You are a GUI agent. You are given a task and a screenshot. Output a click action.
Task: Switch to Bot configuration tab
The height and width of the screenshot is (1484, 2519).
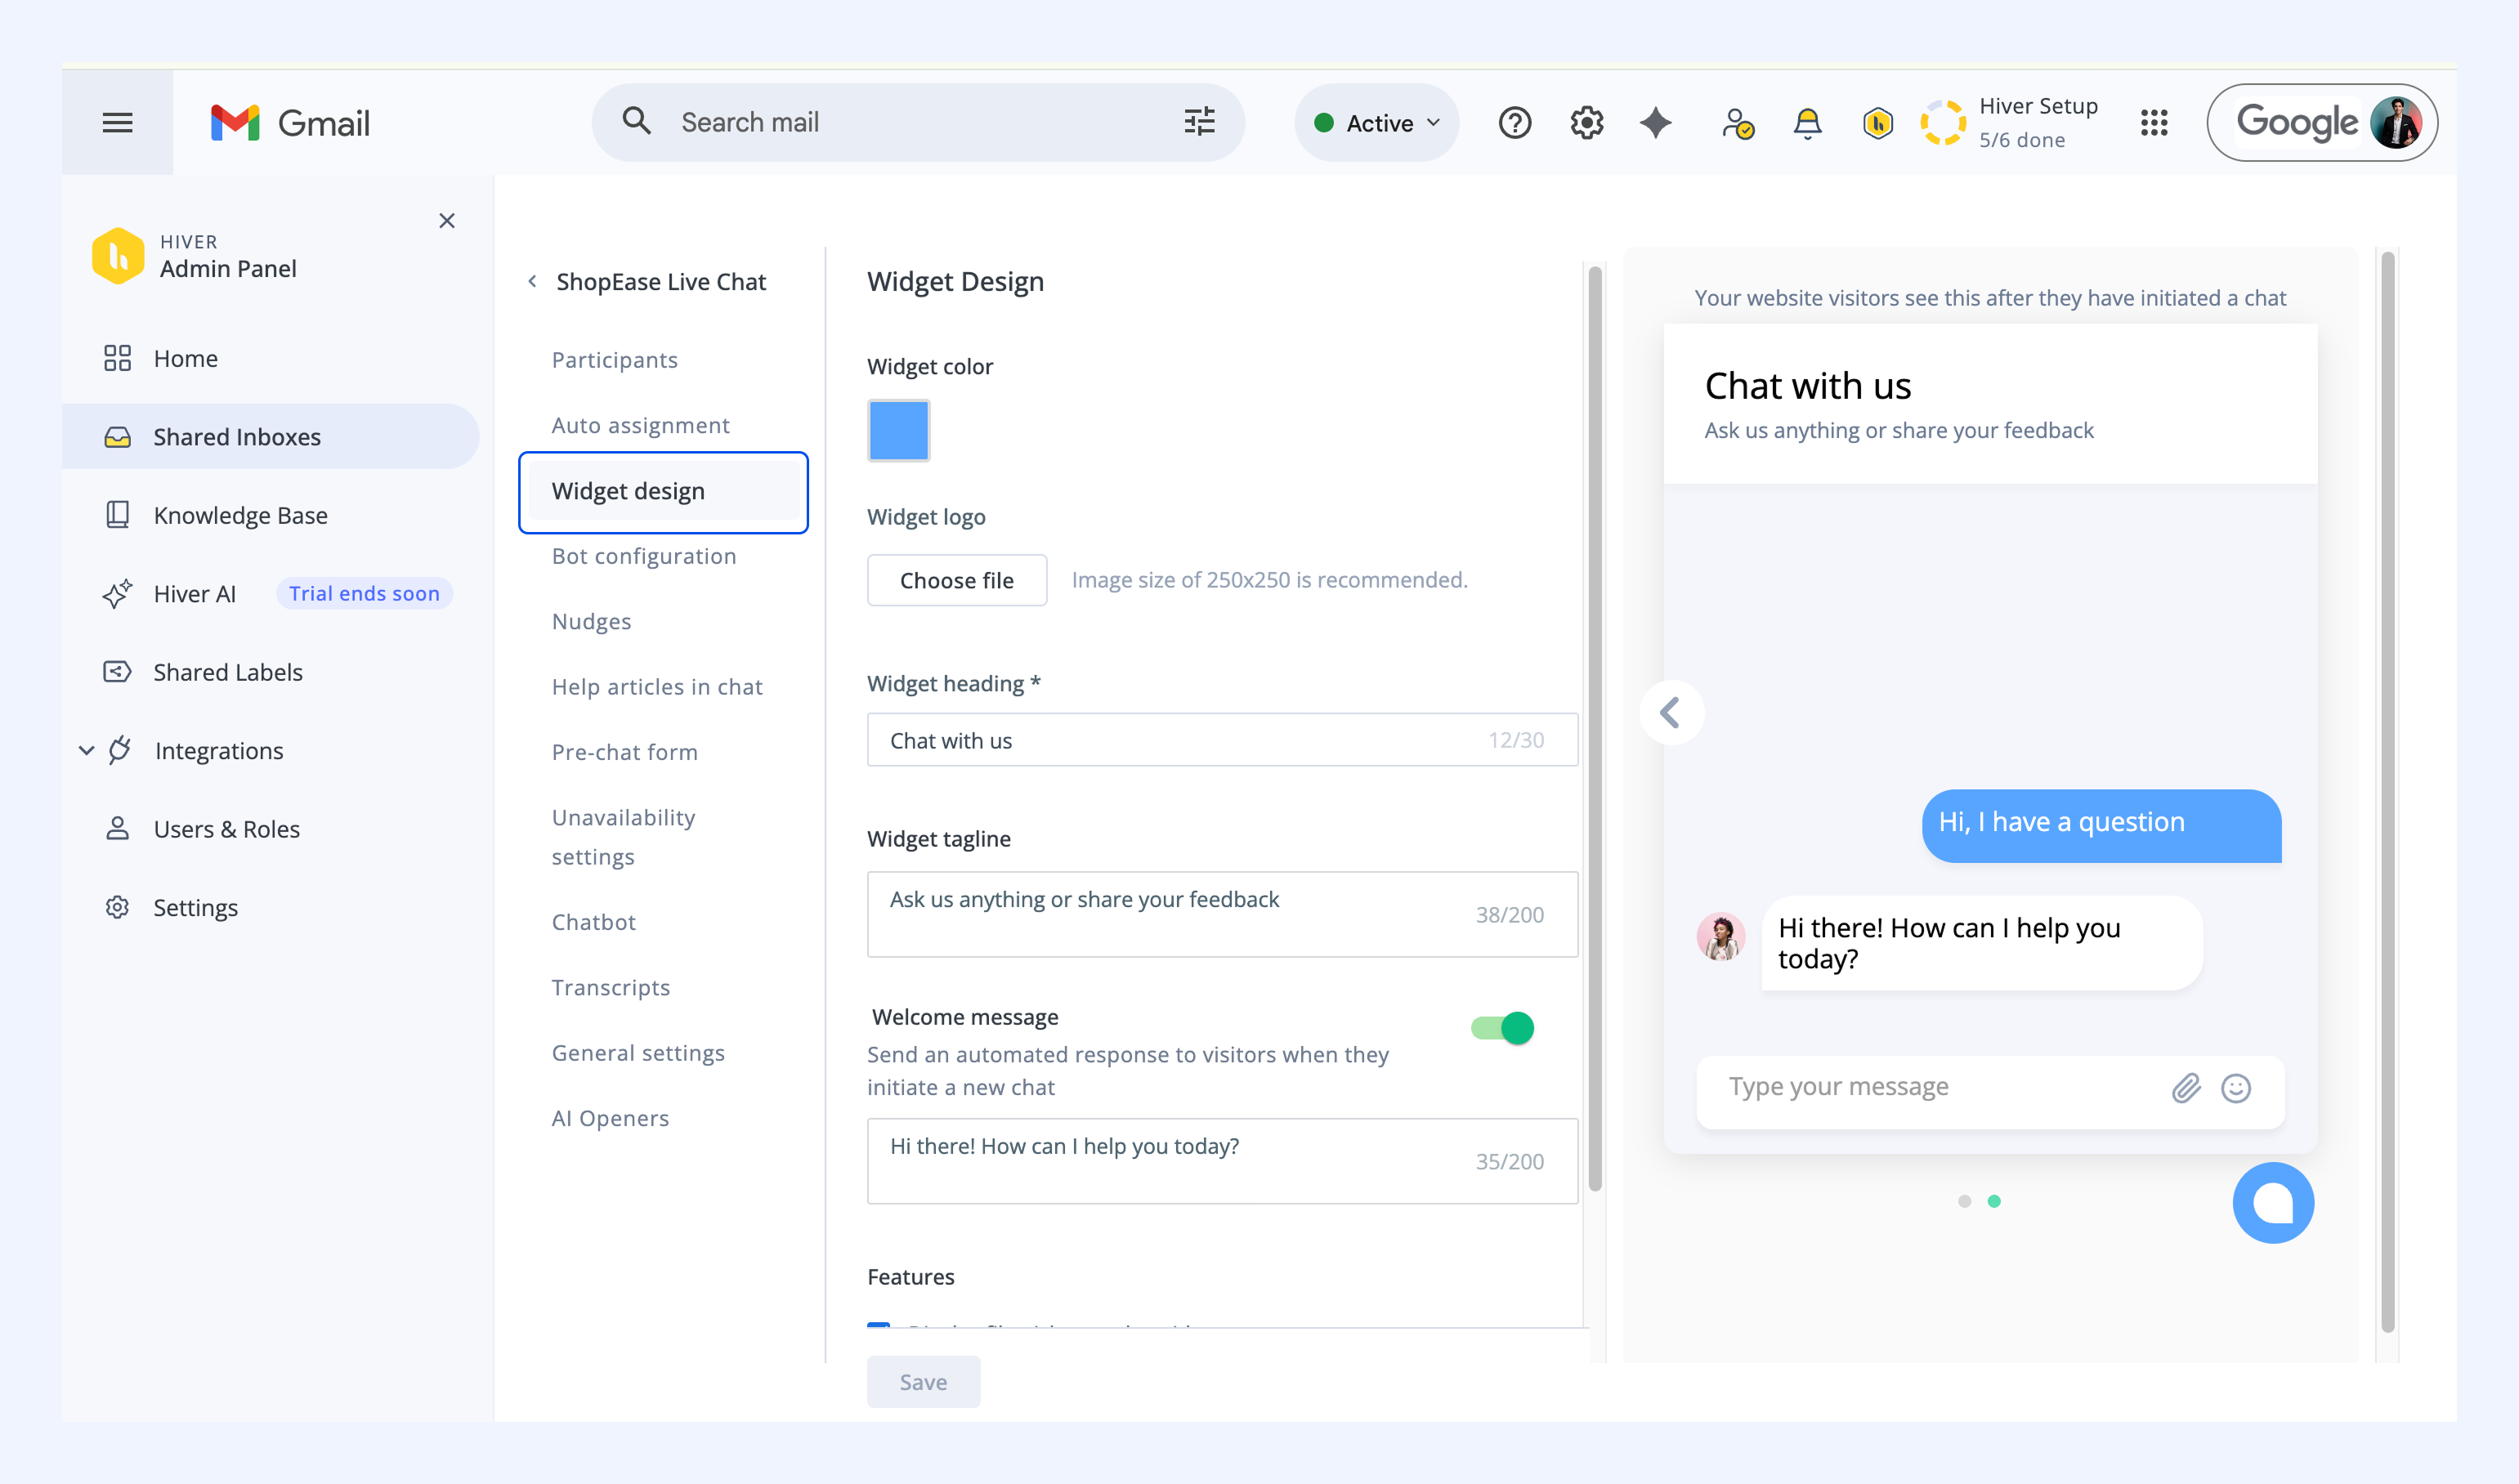pyautogui.click(x=643, y=556)
